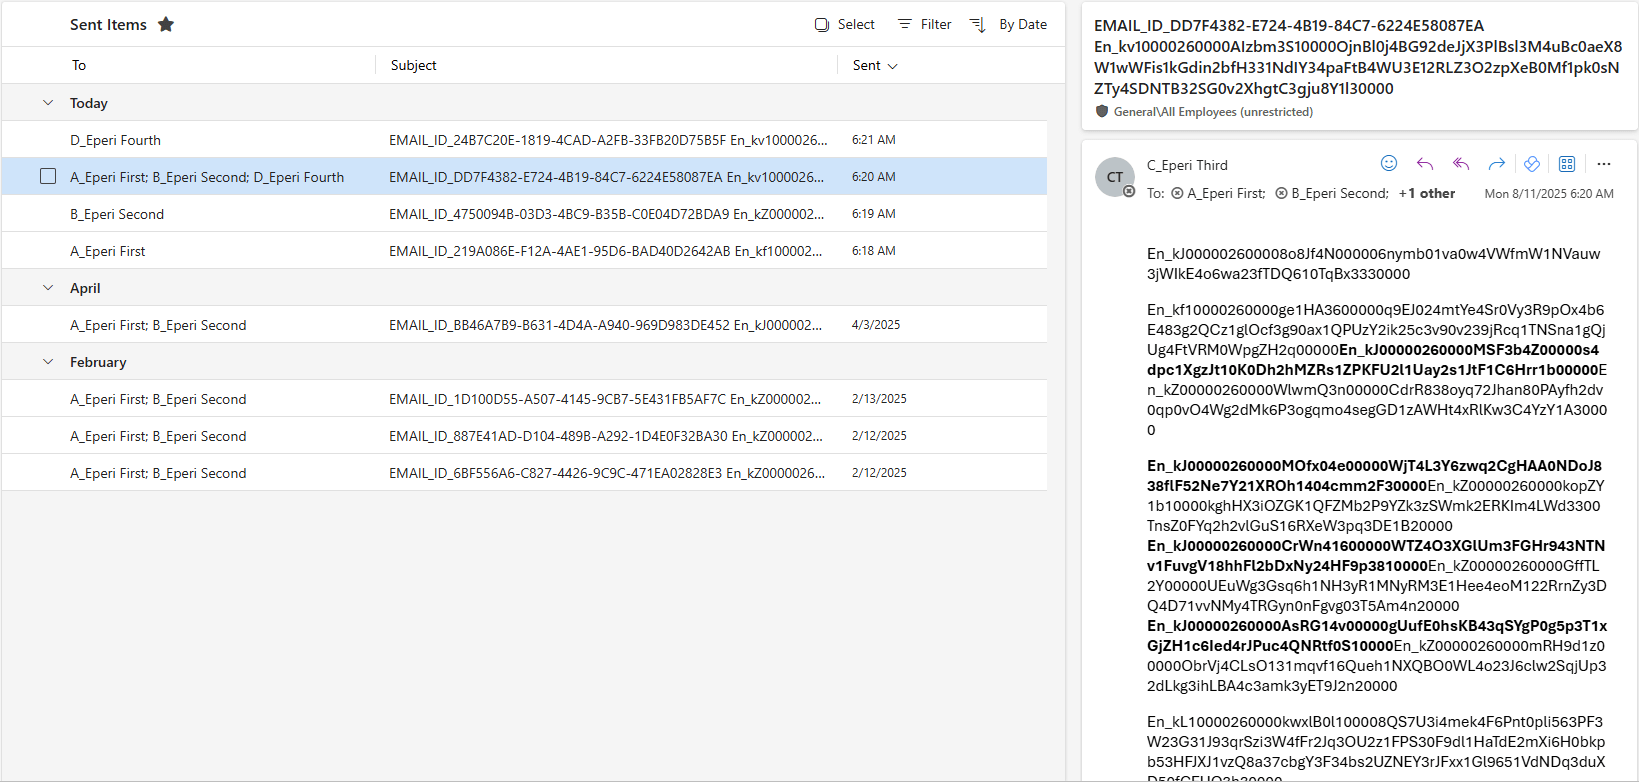Expand the +1 other recipients link
The width and height of the screenshot is (1639, 782).
tap(1427, 194)
